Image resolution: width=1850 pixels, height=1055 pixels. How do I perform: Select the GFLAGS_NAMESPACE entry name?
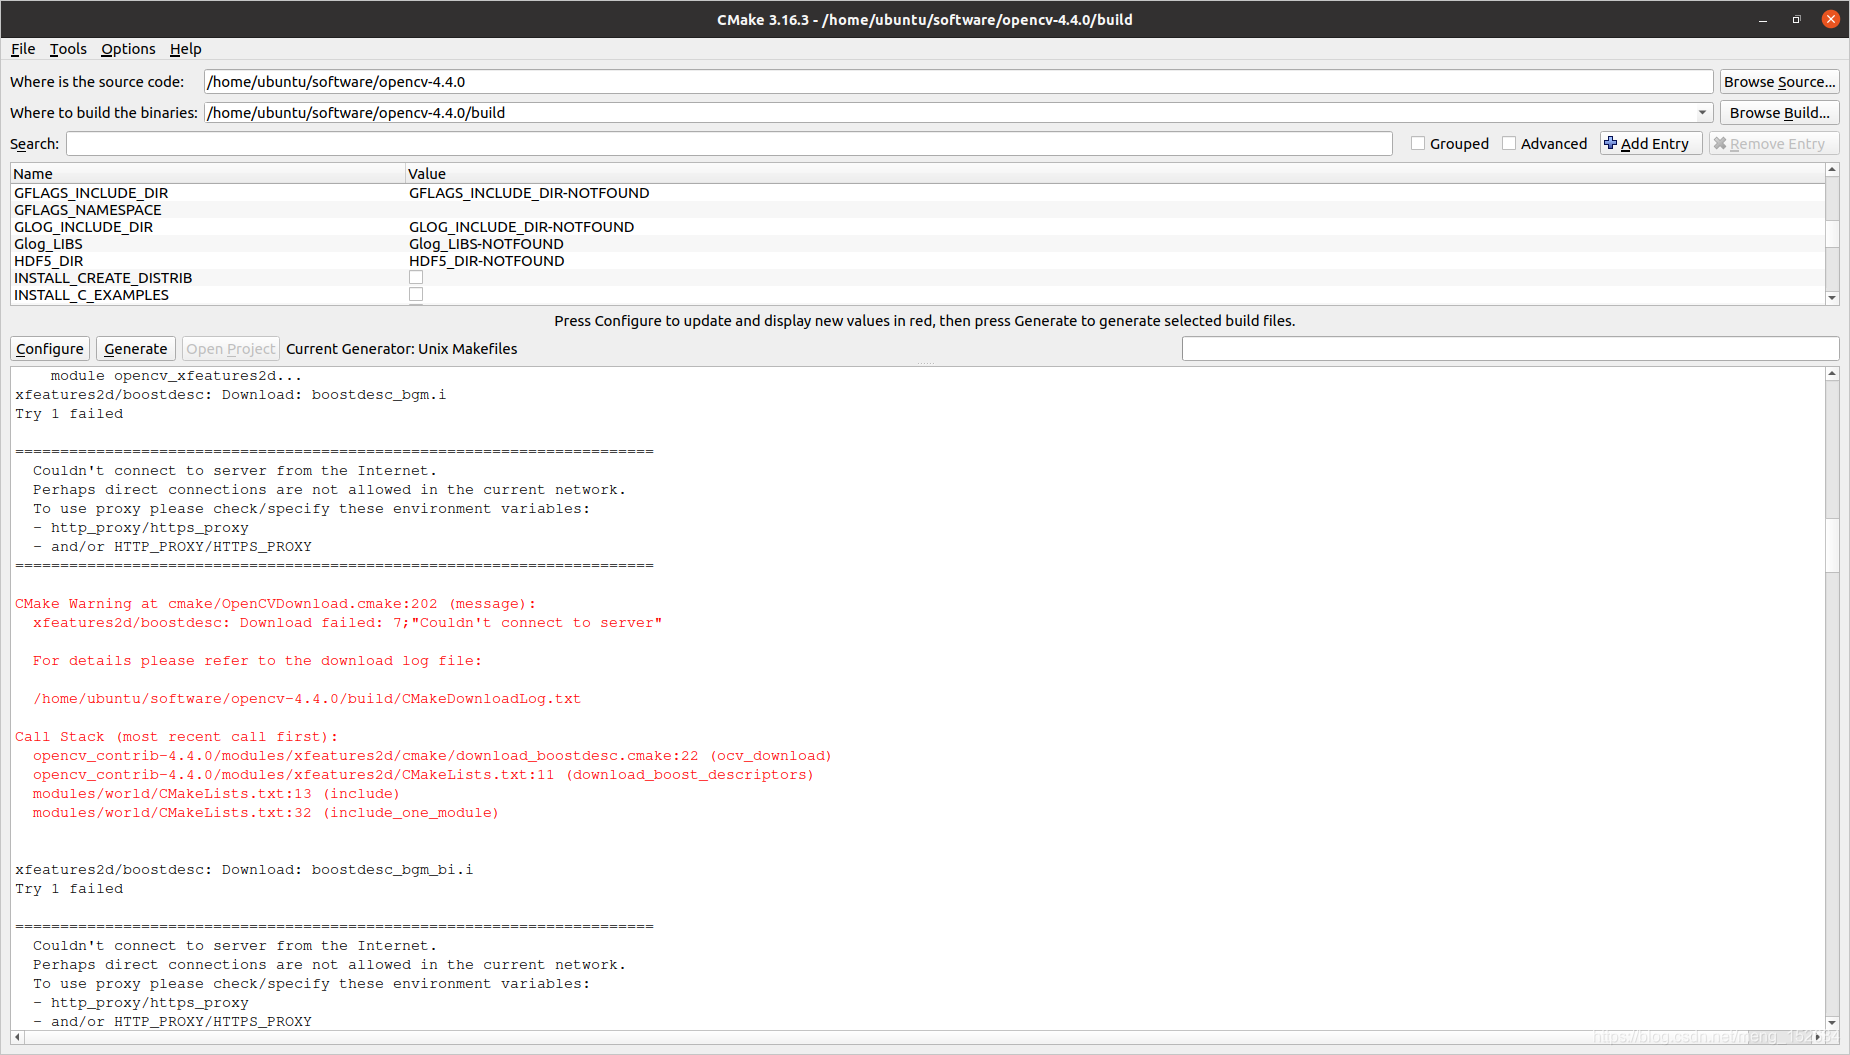pyautogui.click(x=88, y=210)
